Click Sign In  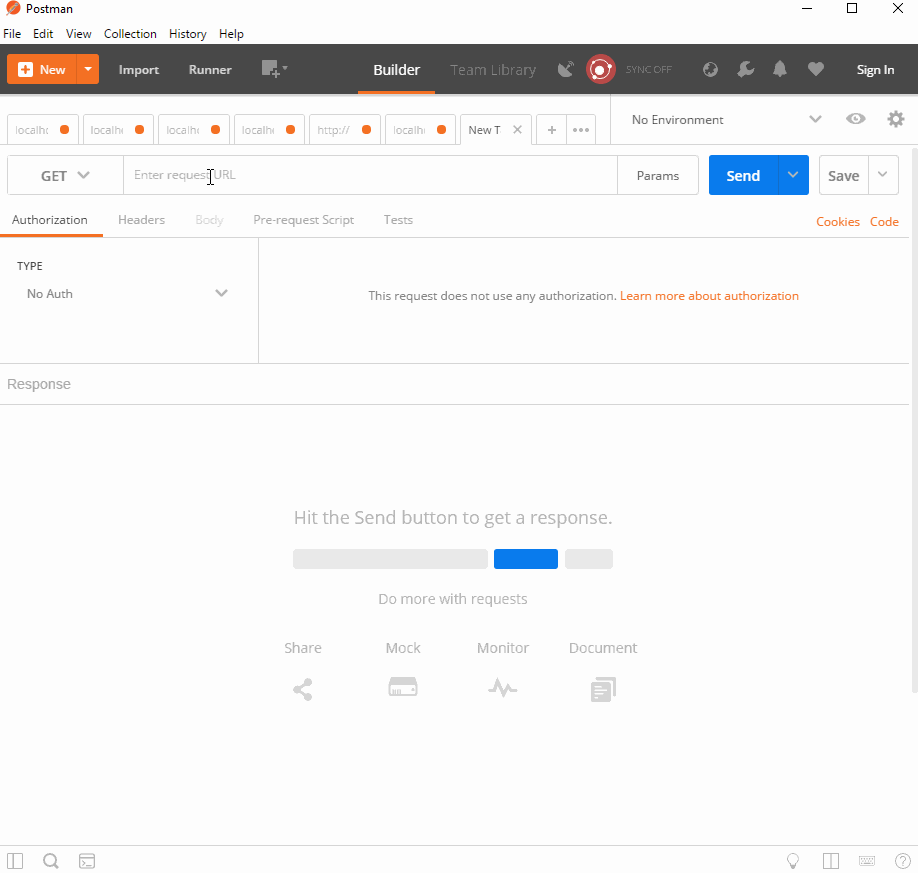tap(875, 70)
